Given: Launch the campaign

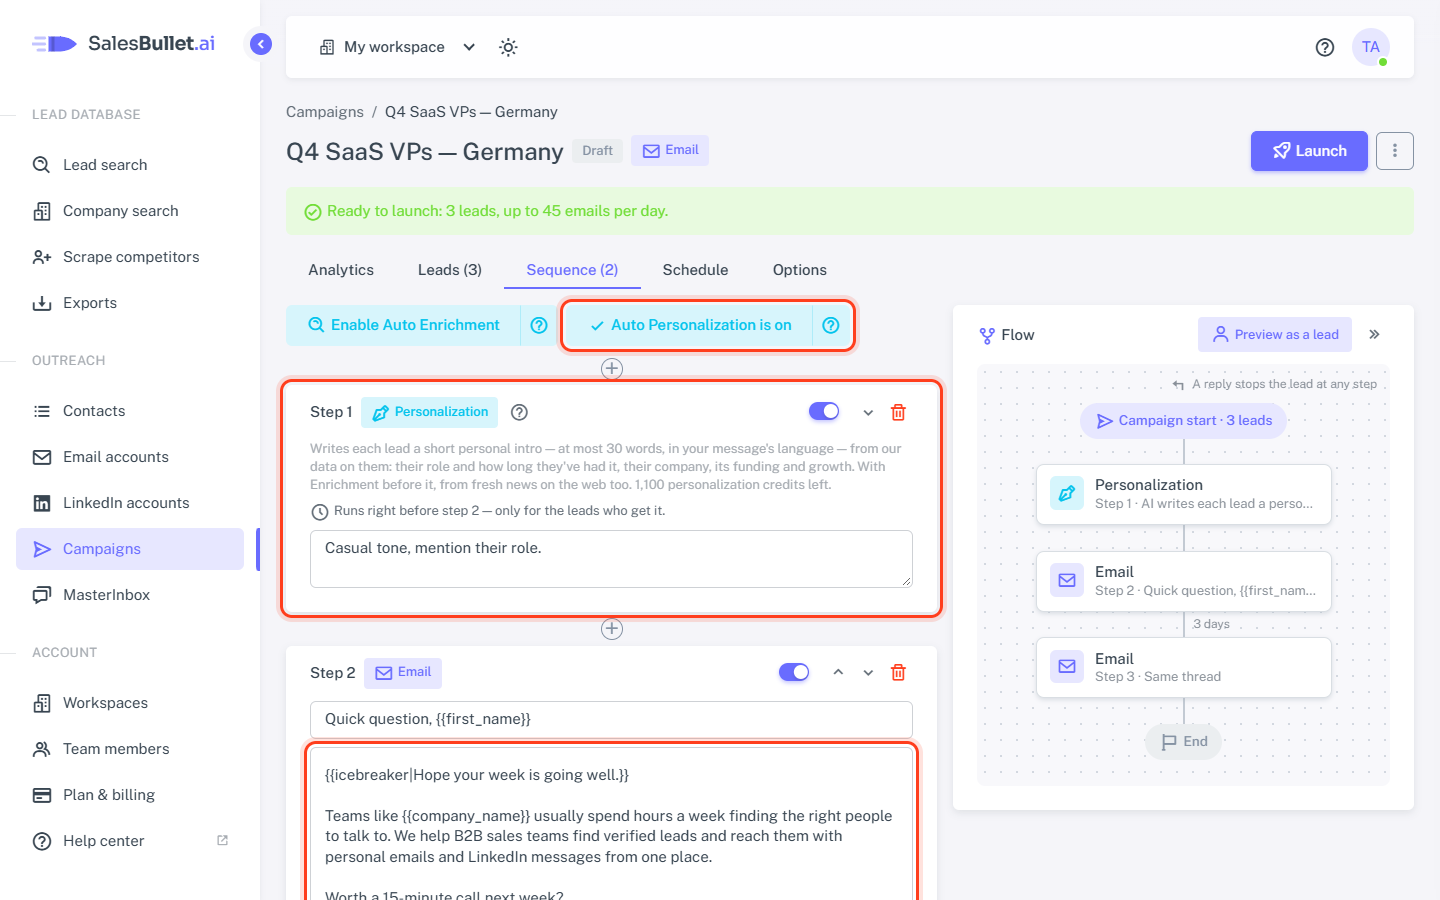Looking at the screenshot, I should point(1309,151).
